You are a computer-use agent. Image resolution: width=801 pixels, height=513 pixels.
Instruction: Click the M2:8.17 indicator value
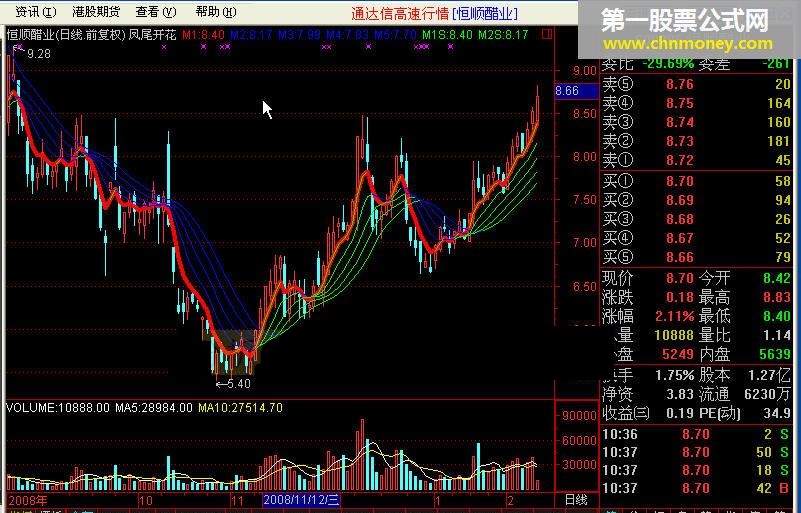(x=251, y=35)
